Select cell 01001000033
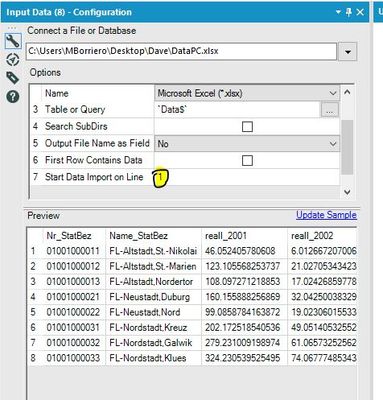The height and width of the screenshot is (400, 383). [73, 358]
